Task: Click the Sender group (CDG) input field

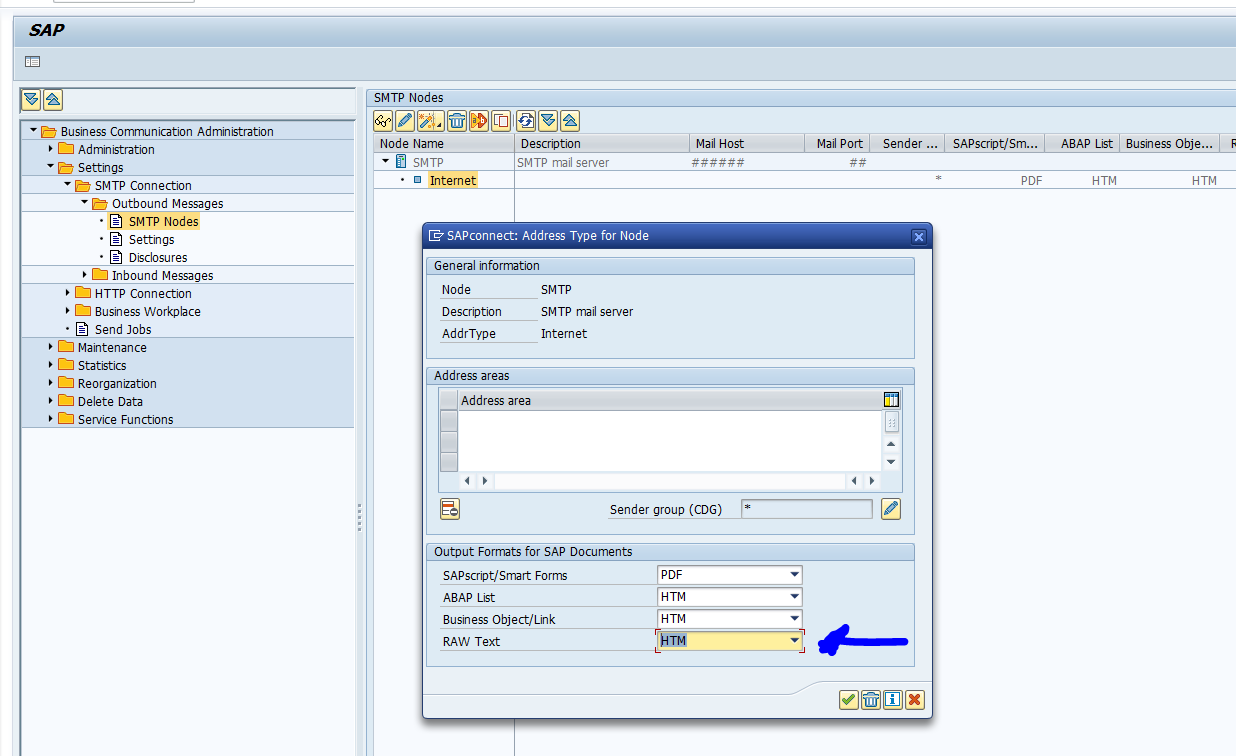Action: [x=806, y=509]
